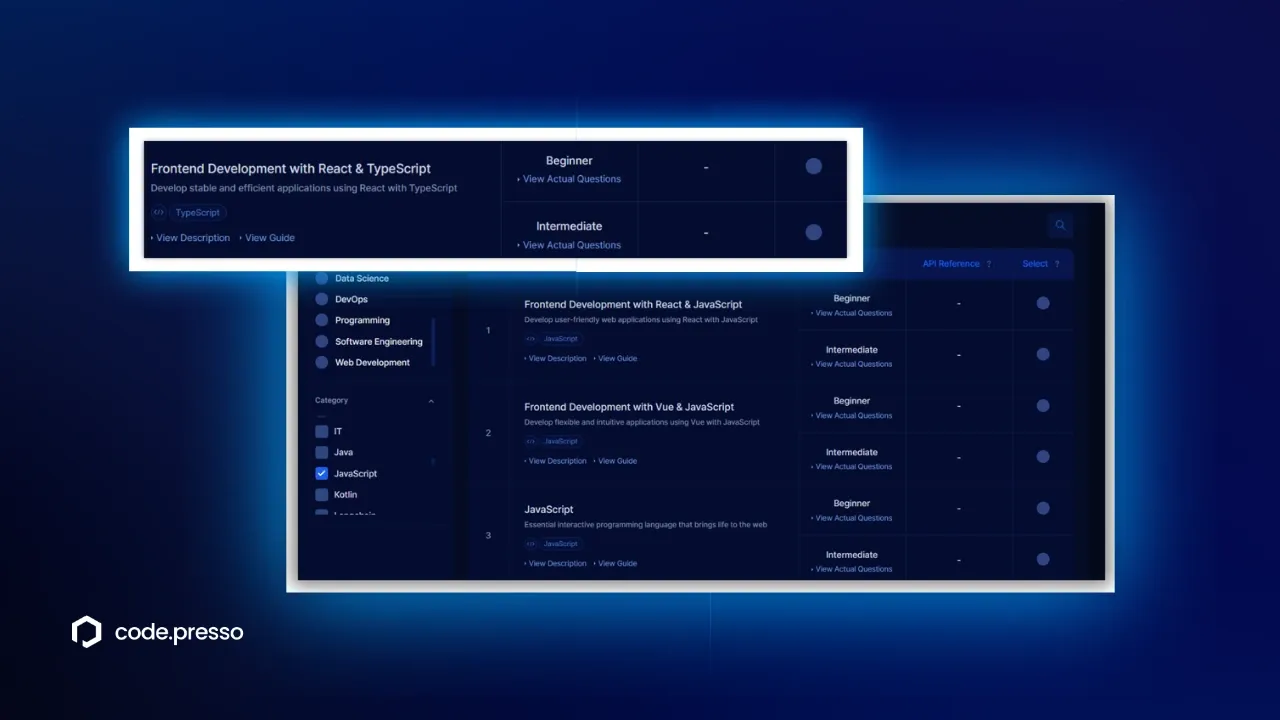
Task: Expand View Actual Questions for Vue Beginner
Action: (853, 416)
